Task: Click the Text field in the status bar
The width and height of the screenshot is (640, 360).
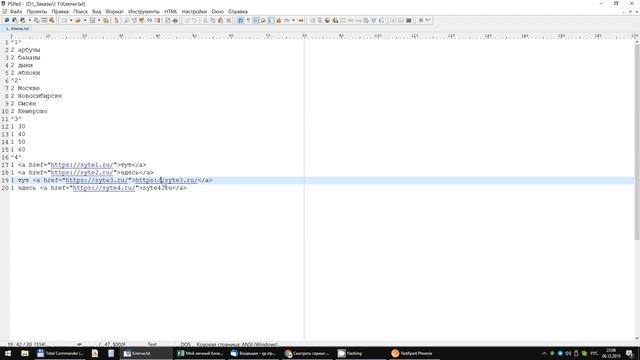Action: [152, 344]
